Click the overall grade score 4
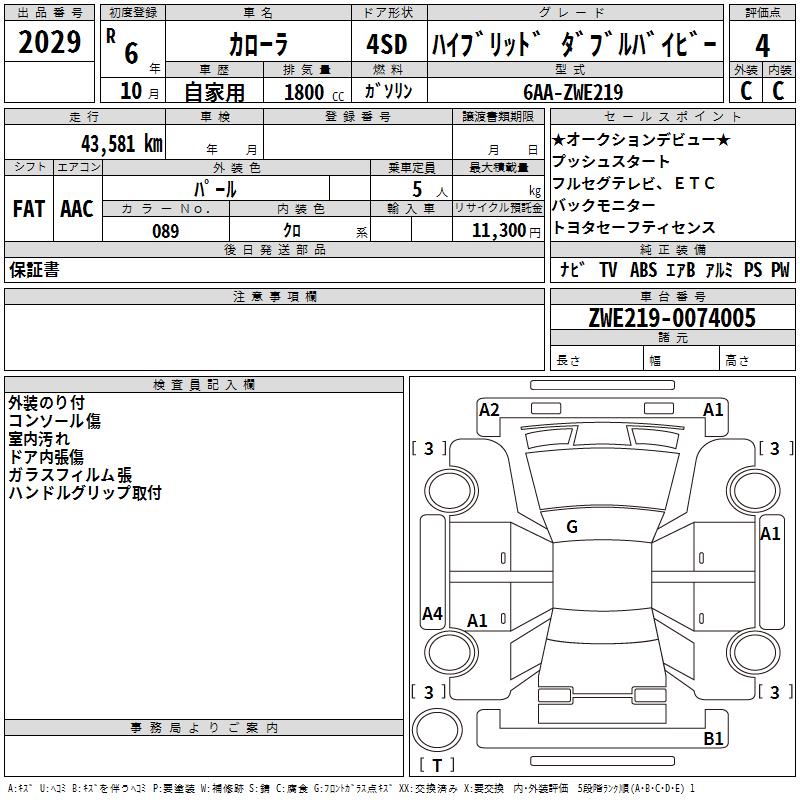Viewport: 800px width, 800px height. 762,45
